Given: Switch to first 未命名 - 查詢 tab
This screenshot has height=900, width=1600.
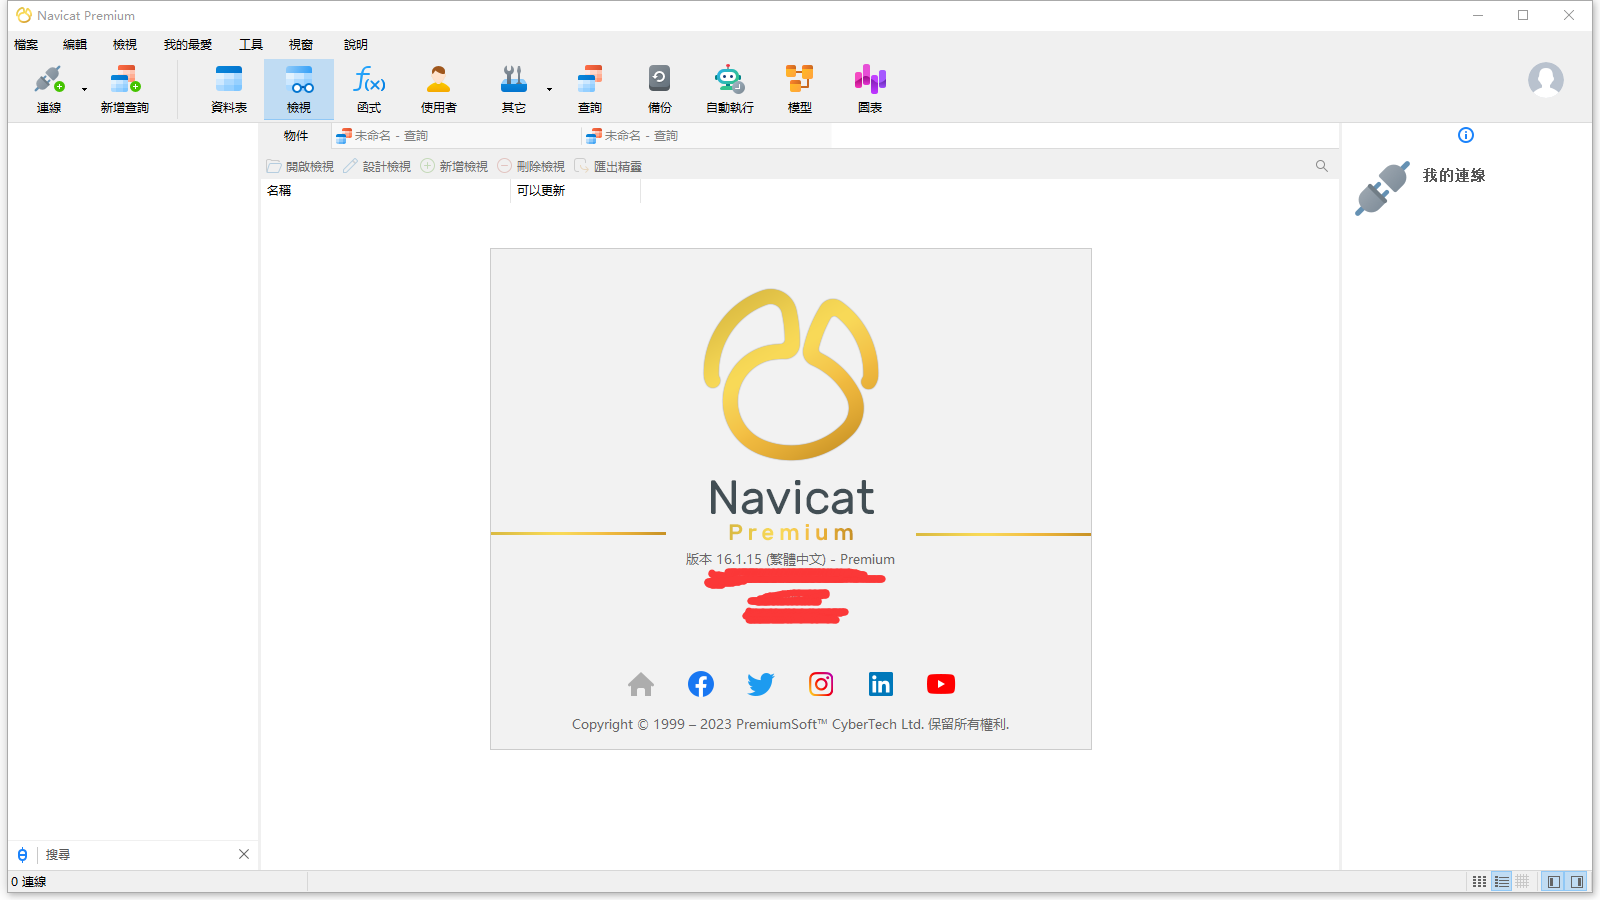Looking at the screenshot, I should (456, 136).
